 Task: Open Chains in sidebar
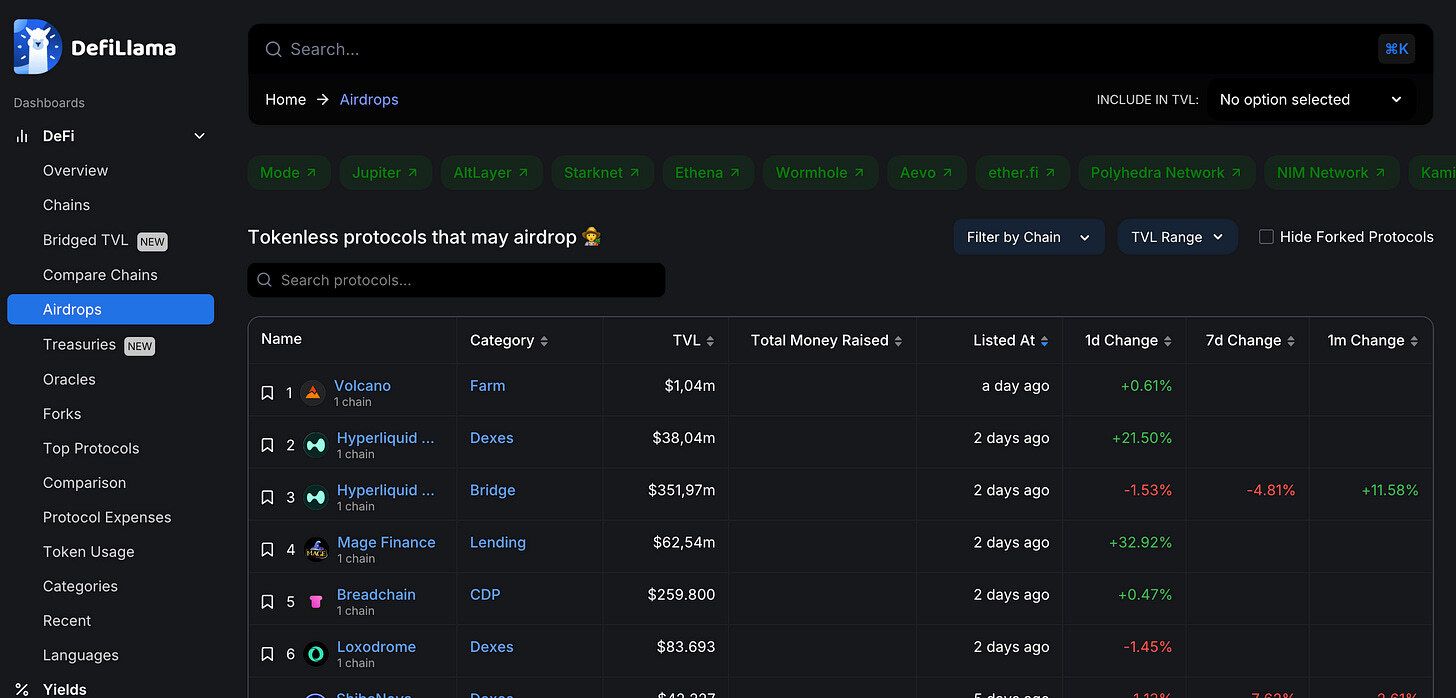[x=66, y=205]
